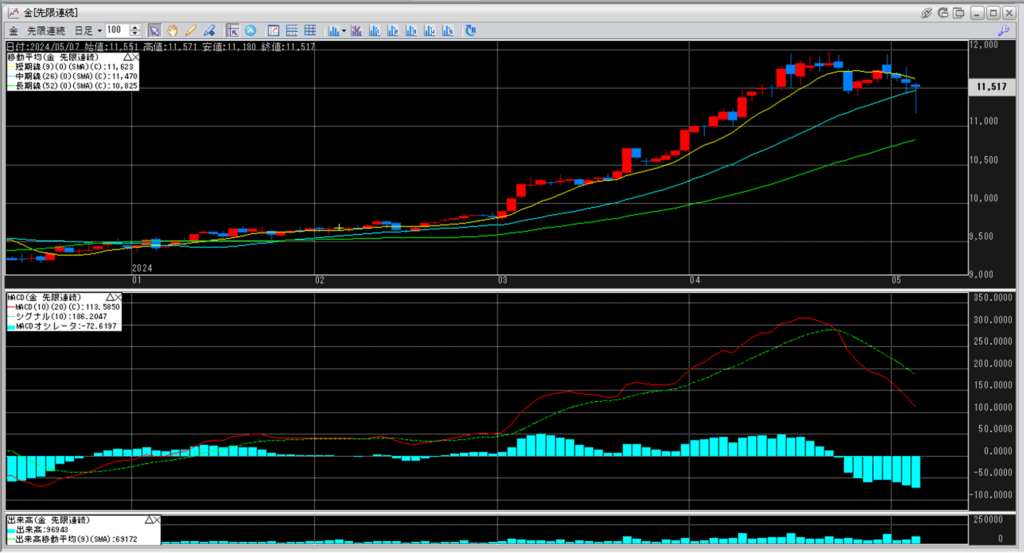Expand the chart type dropdown arrow
Screen dimensions: 1024x553
click(344, 30)
